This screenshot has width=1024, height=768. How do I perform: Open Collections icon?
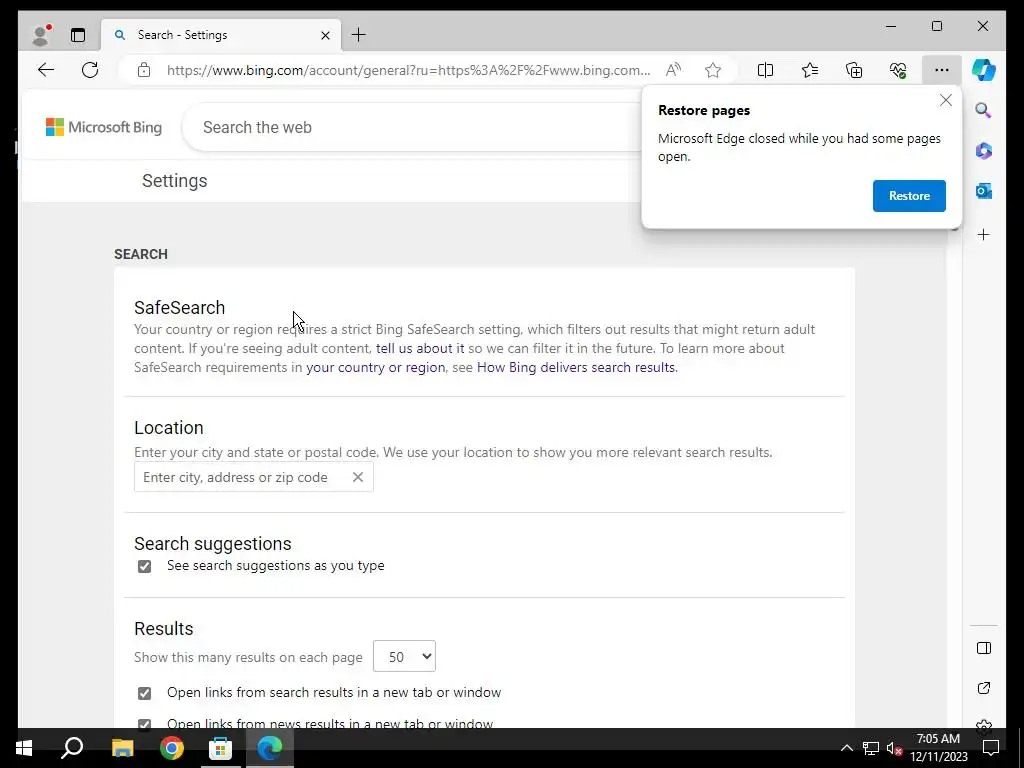tap(854, 70)
